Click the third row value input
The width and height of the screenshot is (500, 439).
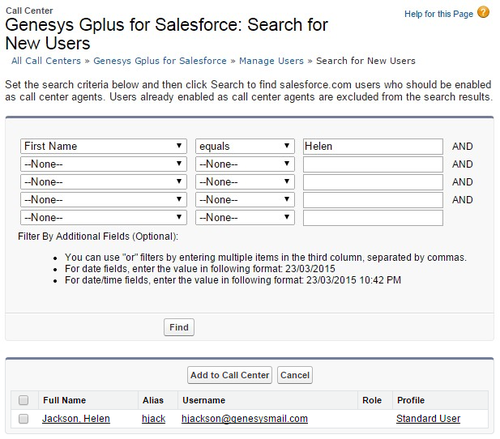pos(373,182)
